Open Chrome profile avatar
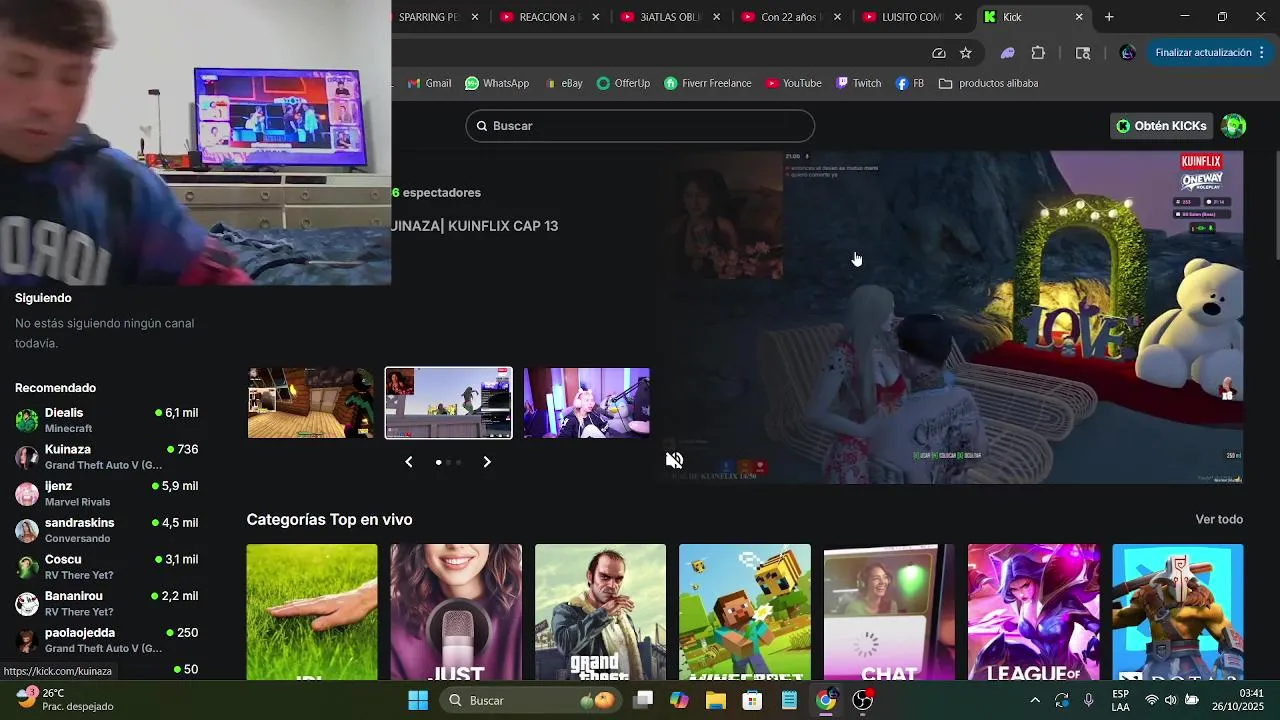 [x=1128, y=53]
